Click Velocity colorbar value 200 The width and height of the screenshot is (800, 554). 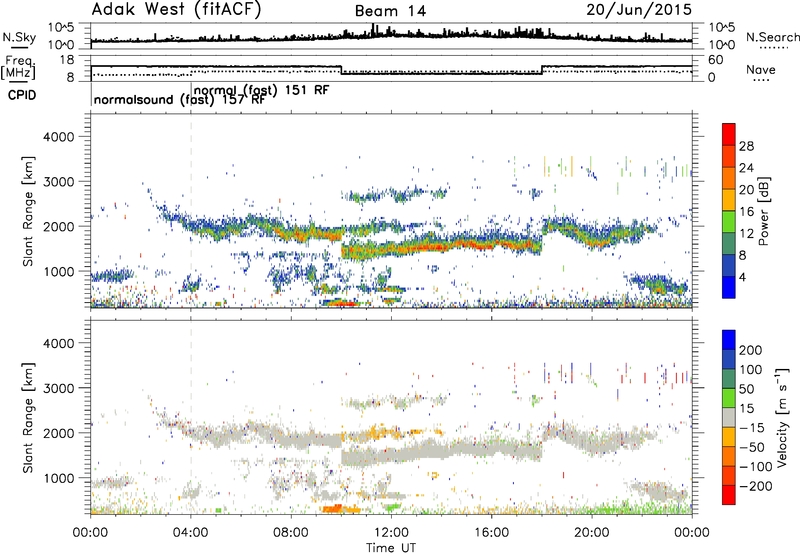click(751, 350)
